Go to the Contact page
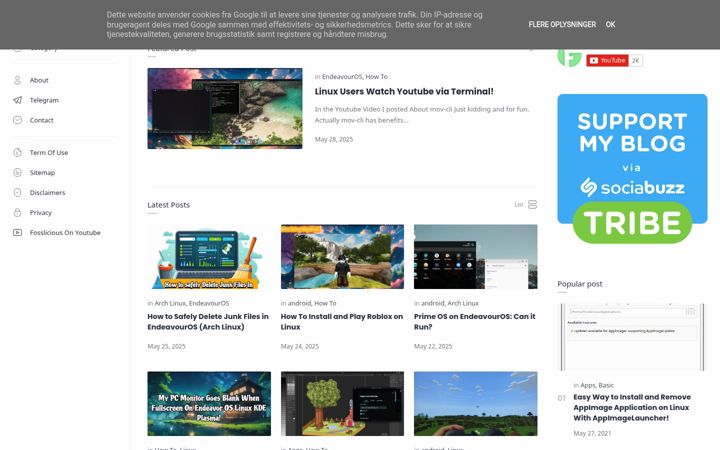The image size is (720, 450). [42, 120]
